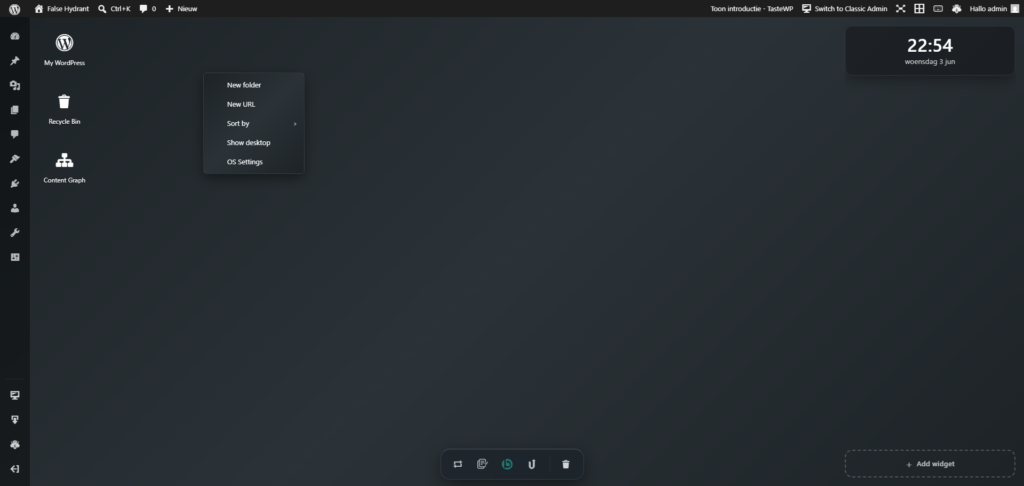Click the green circular b icon in dock

click(507, 464)
